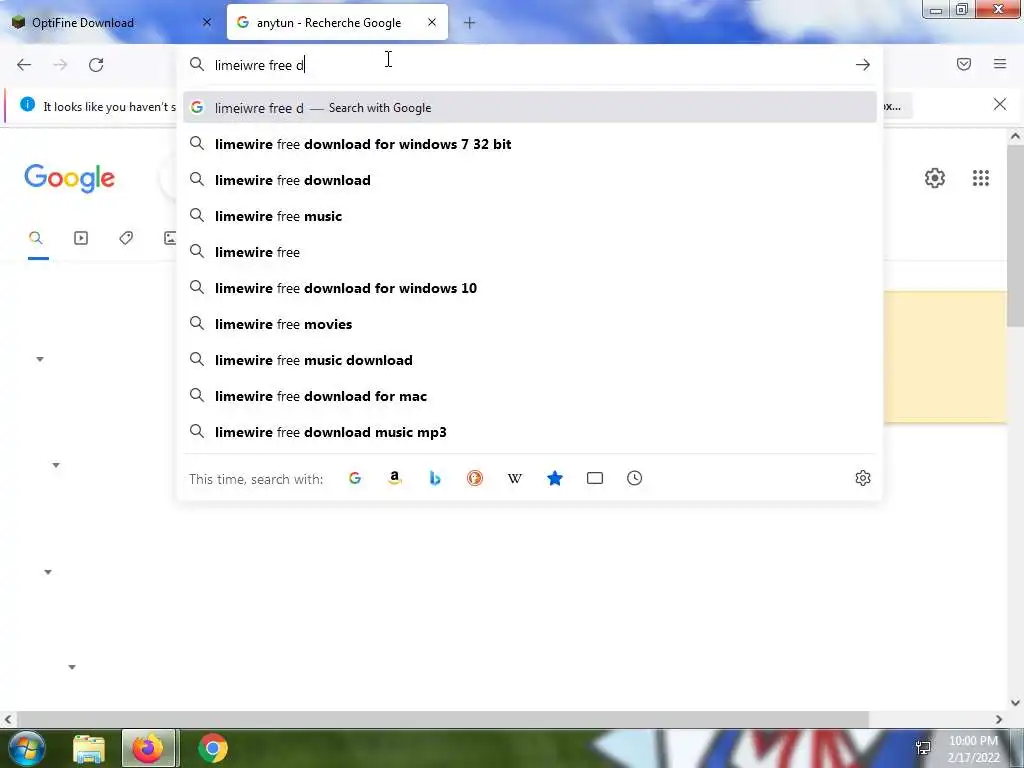Select the Google shopping tag icon
Image resolution: width=1024 pixels, height=768 pixels.
click(x=126, y=238)
